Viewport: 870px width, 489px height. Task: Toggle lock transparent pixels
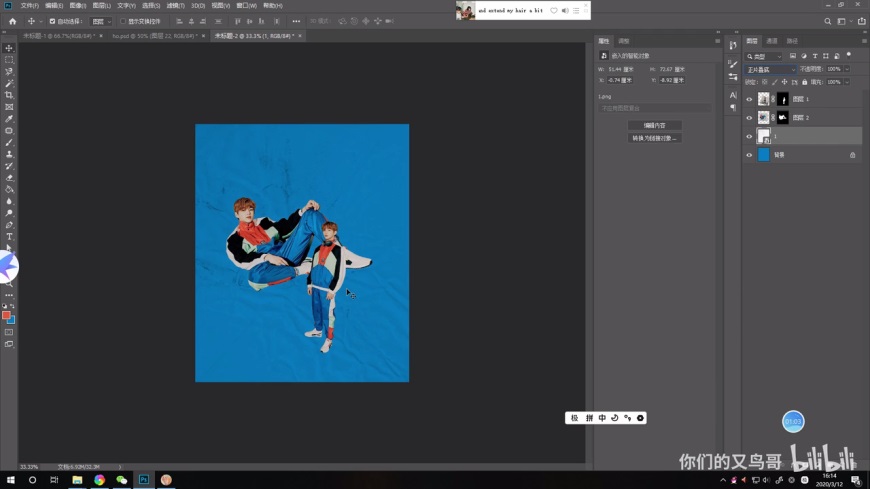[x=765, y=82]
